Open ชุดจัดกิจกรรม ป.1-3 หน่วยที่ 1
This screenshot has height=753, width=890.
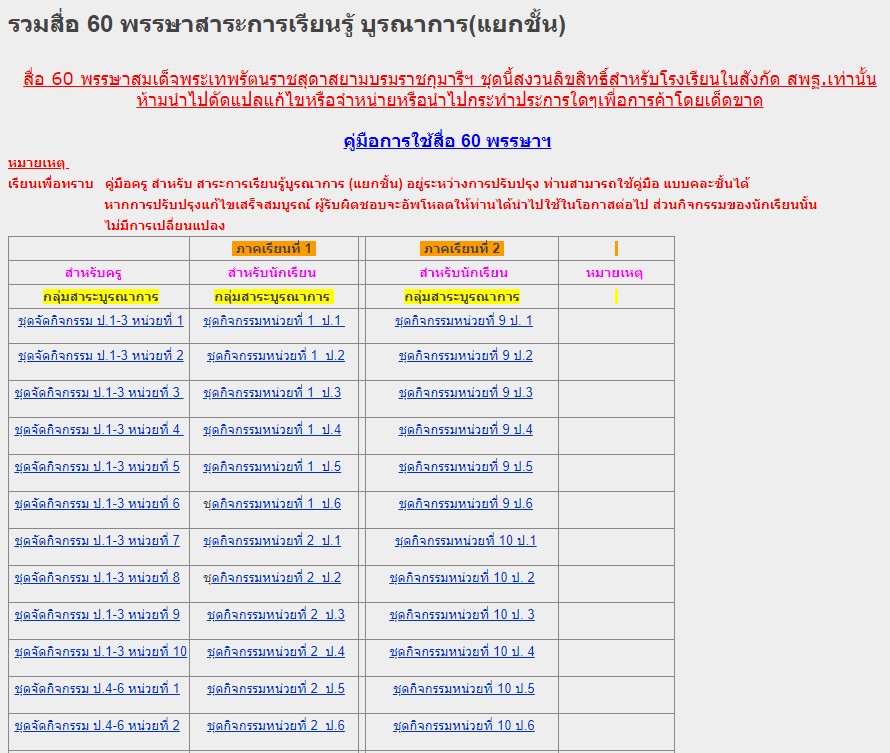click(100, 321)
